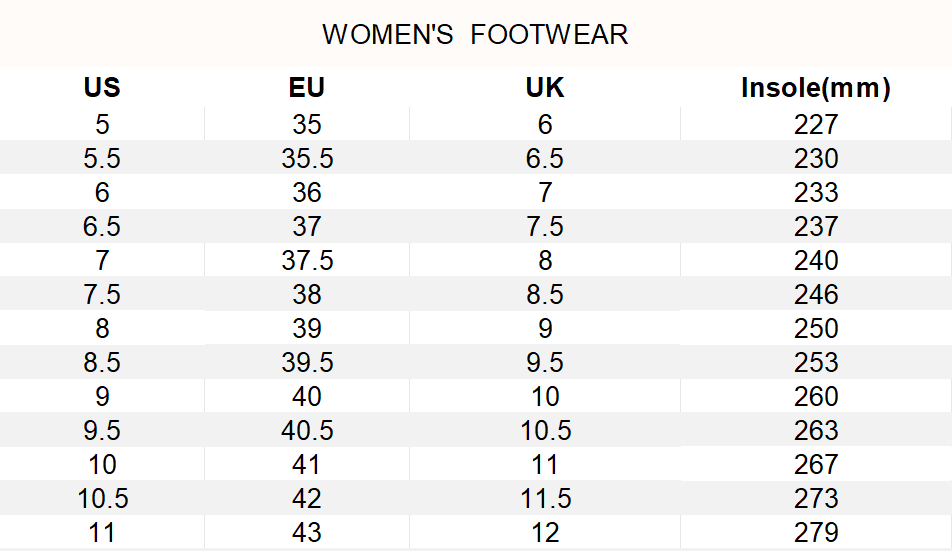Select EU size 39.5 cell
The image size is (952, 551).
click(x=307, y=362)
